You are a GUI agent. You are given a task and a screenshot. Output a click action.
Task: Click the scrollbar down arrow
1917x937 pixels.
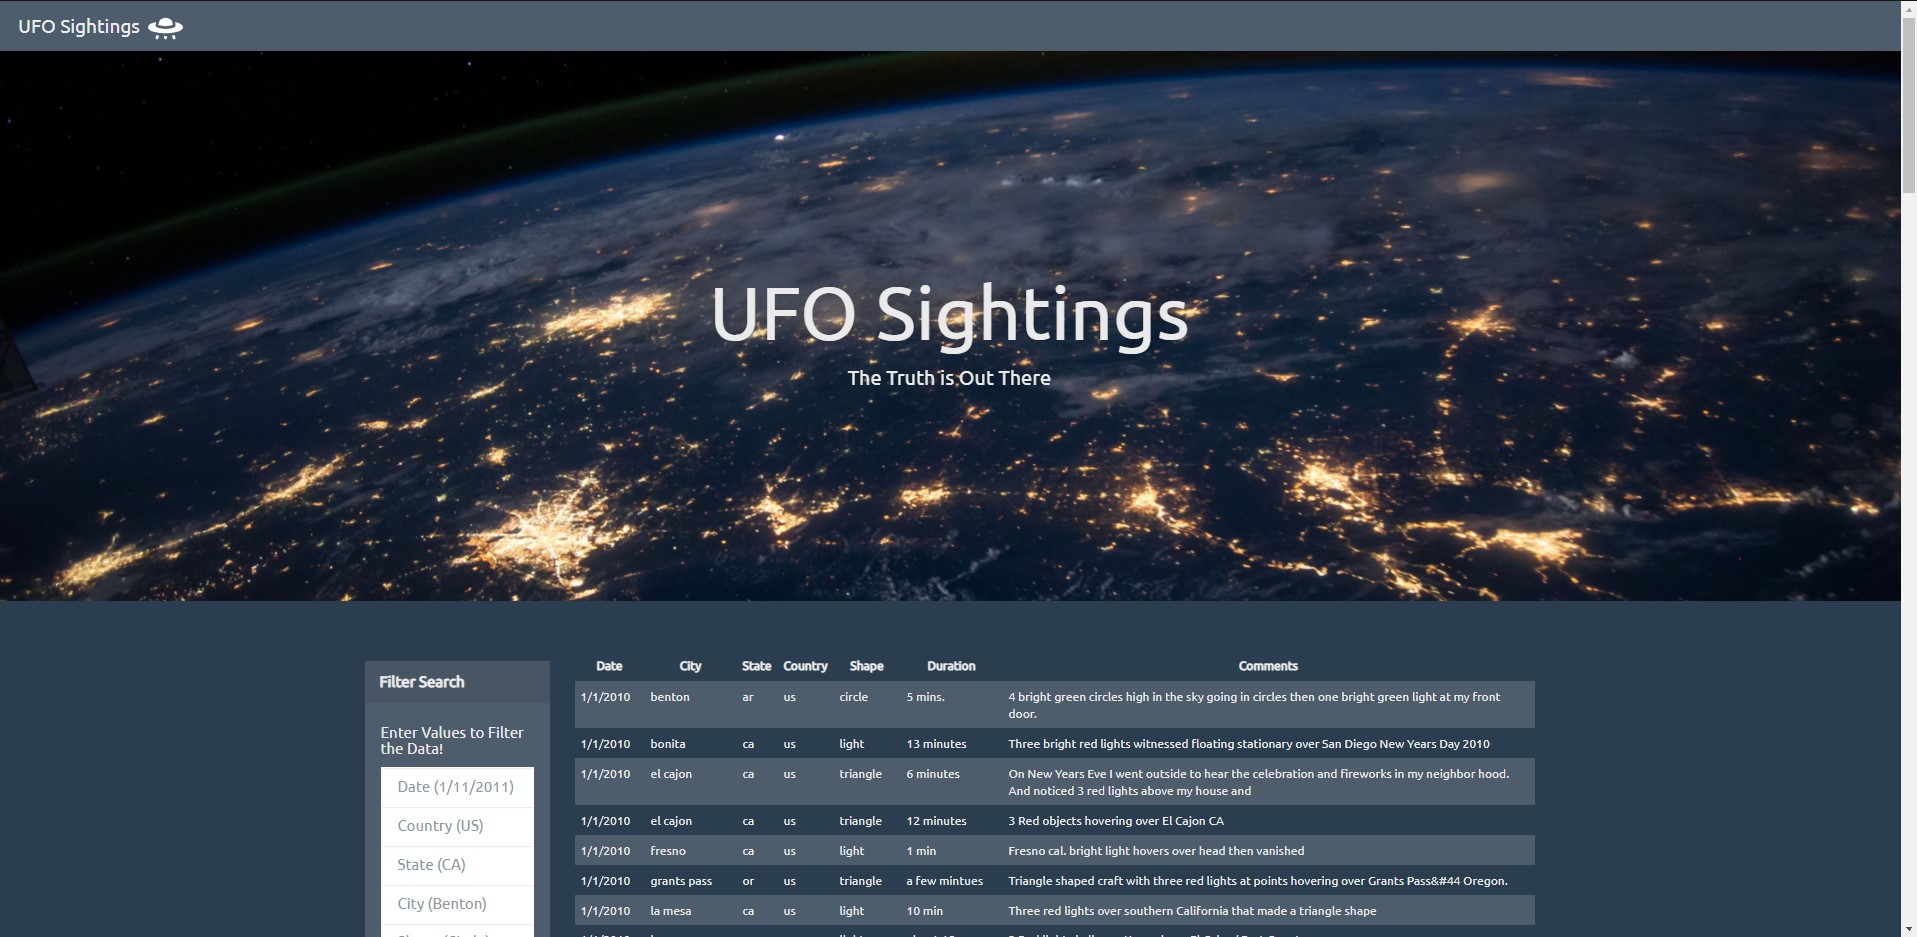pos(1909,929)
